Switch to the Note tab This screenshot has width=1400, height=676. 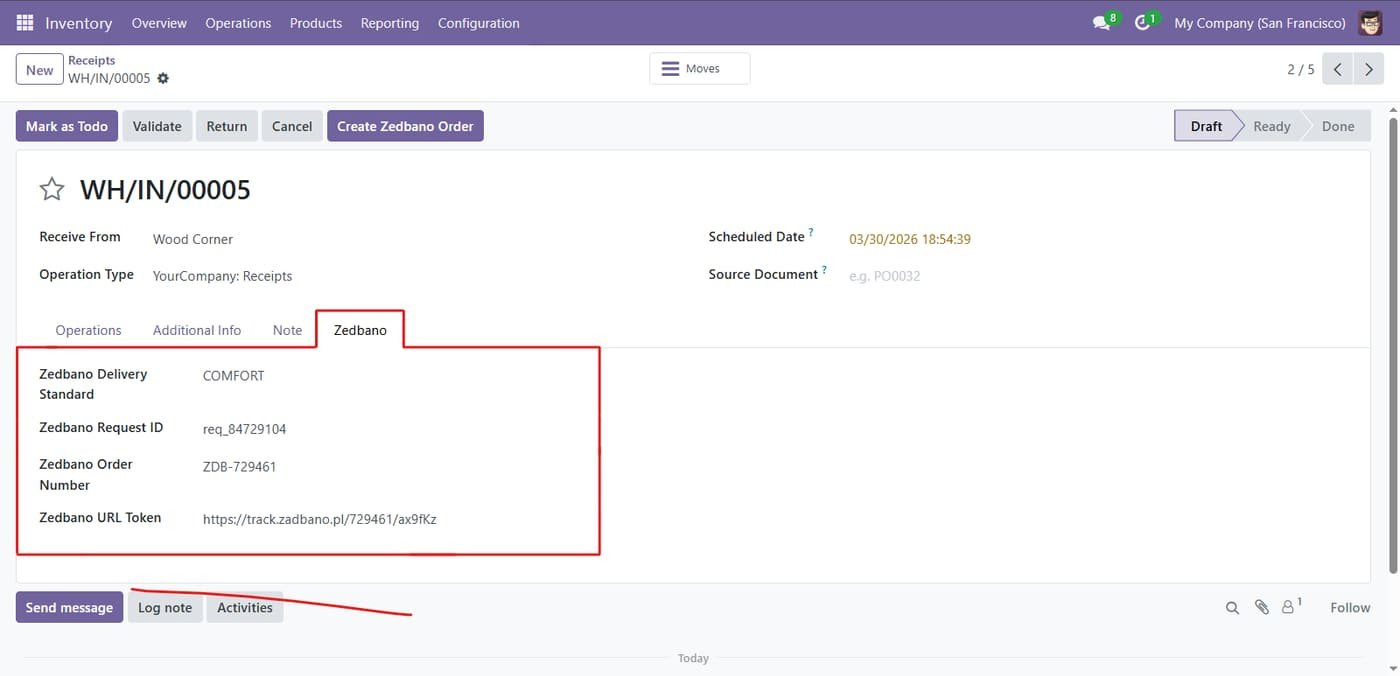coord(287,330)
